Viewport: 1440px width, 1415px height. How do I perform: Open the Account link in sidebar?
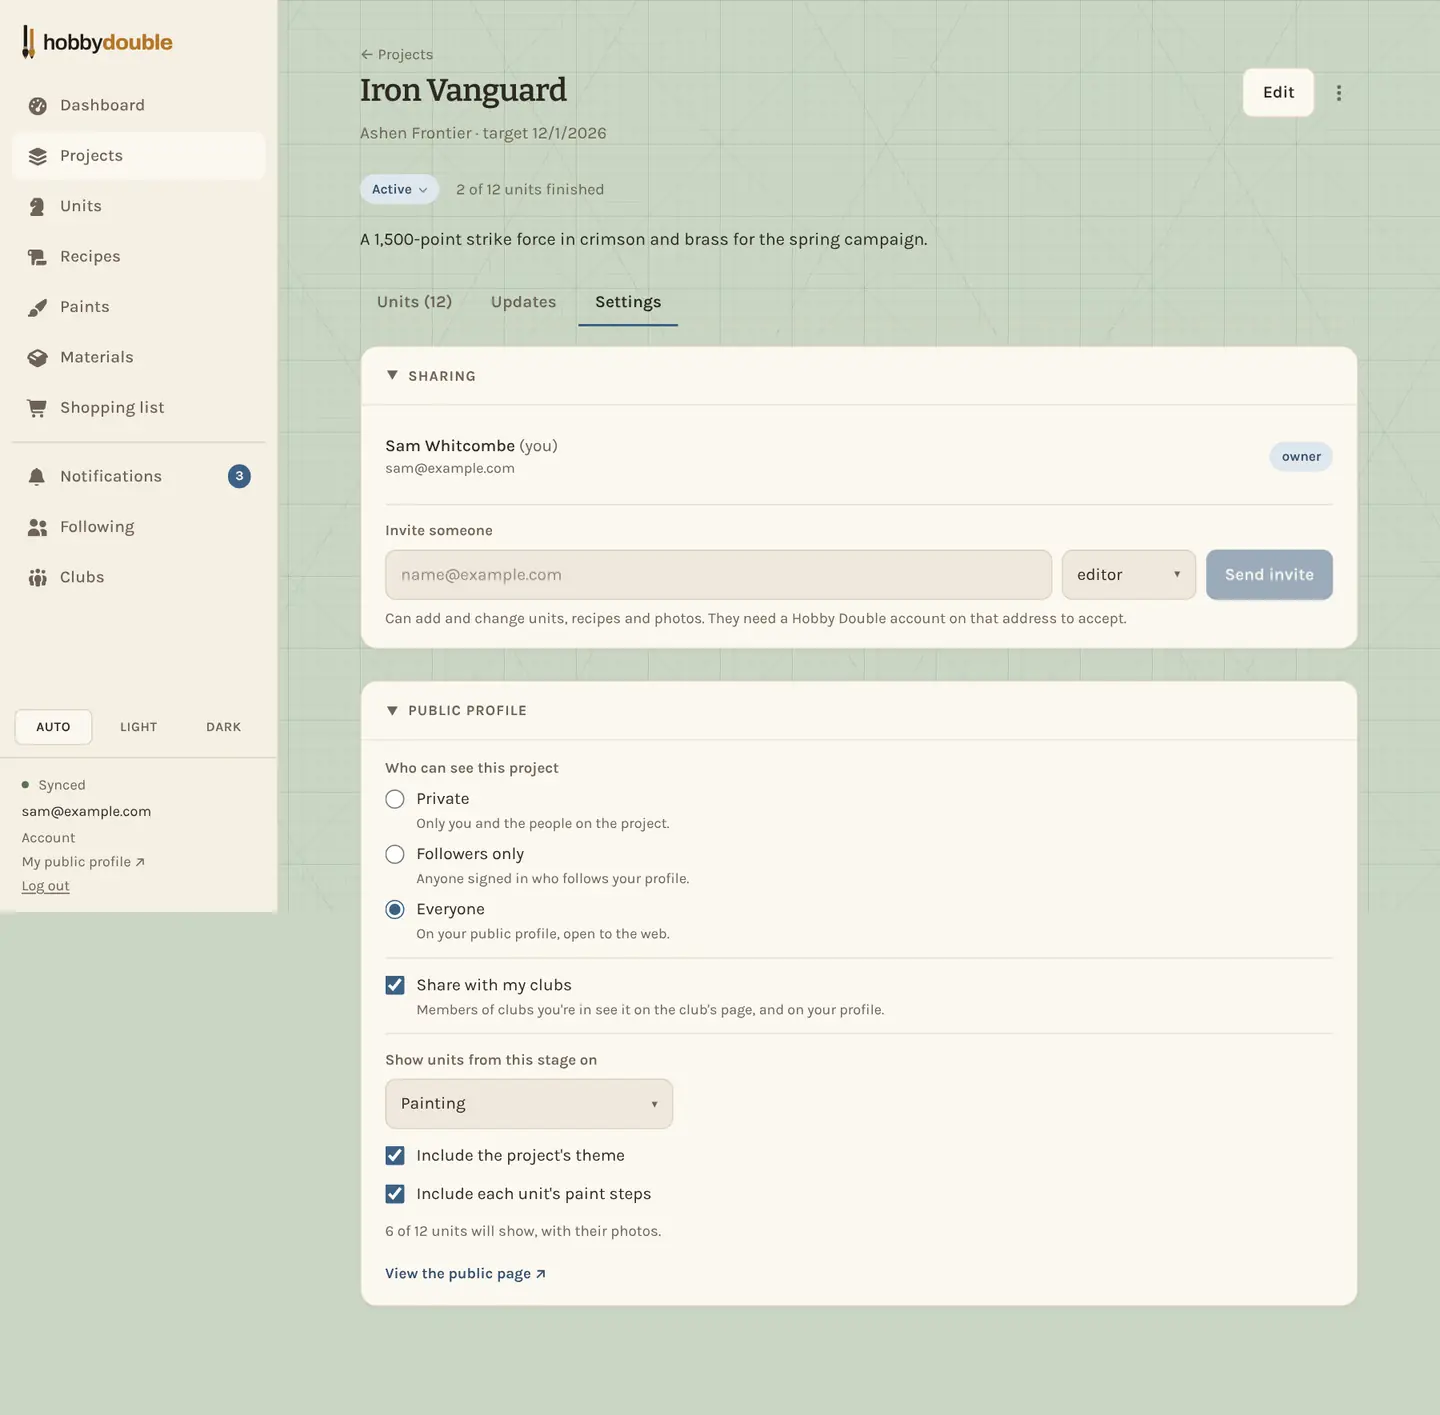(48, 838)
